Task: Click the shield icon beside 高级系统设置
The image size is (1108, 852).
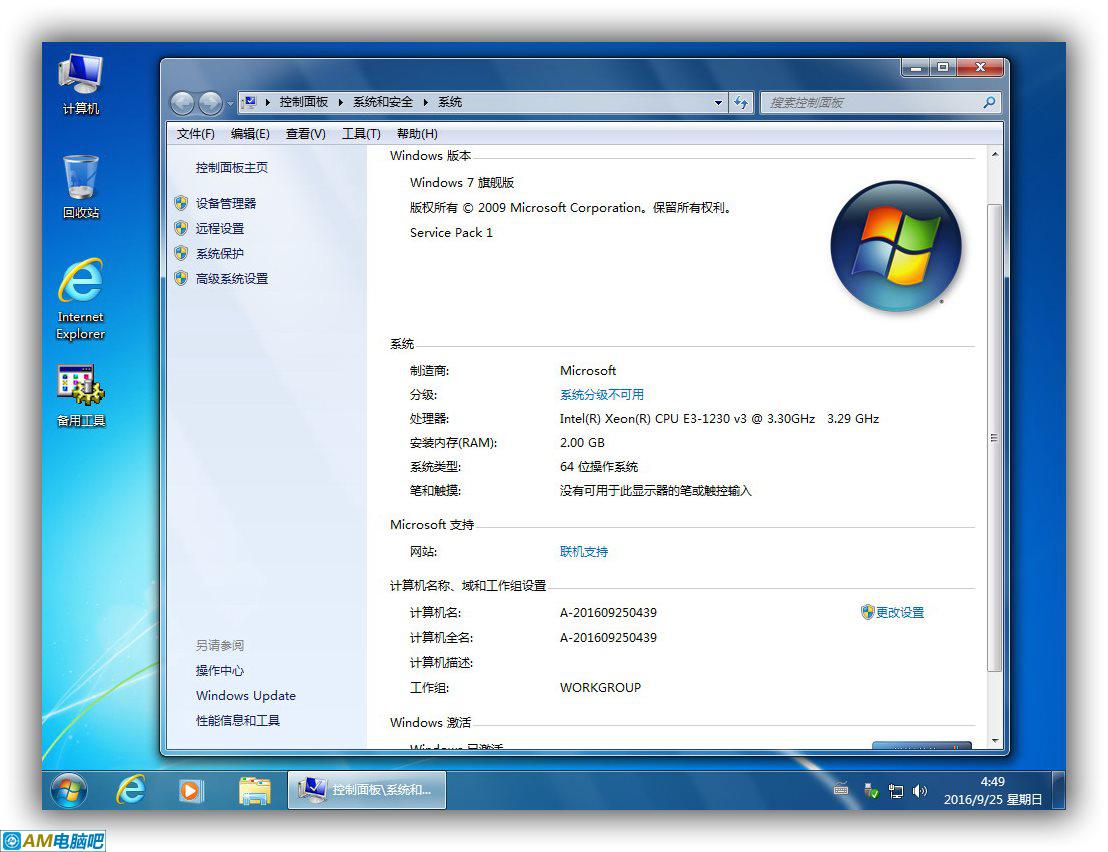Action: click(x=181, y=278)
